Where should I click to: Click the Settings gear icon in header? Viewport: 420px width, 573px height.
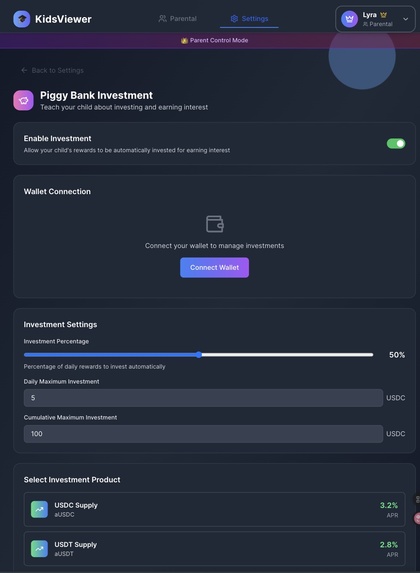pyautogui.click(x=234, y=19)
